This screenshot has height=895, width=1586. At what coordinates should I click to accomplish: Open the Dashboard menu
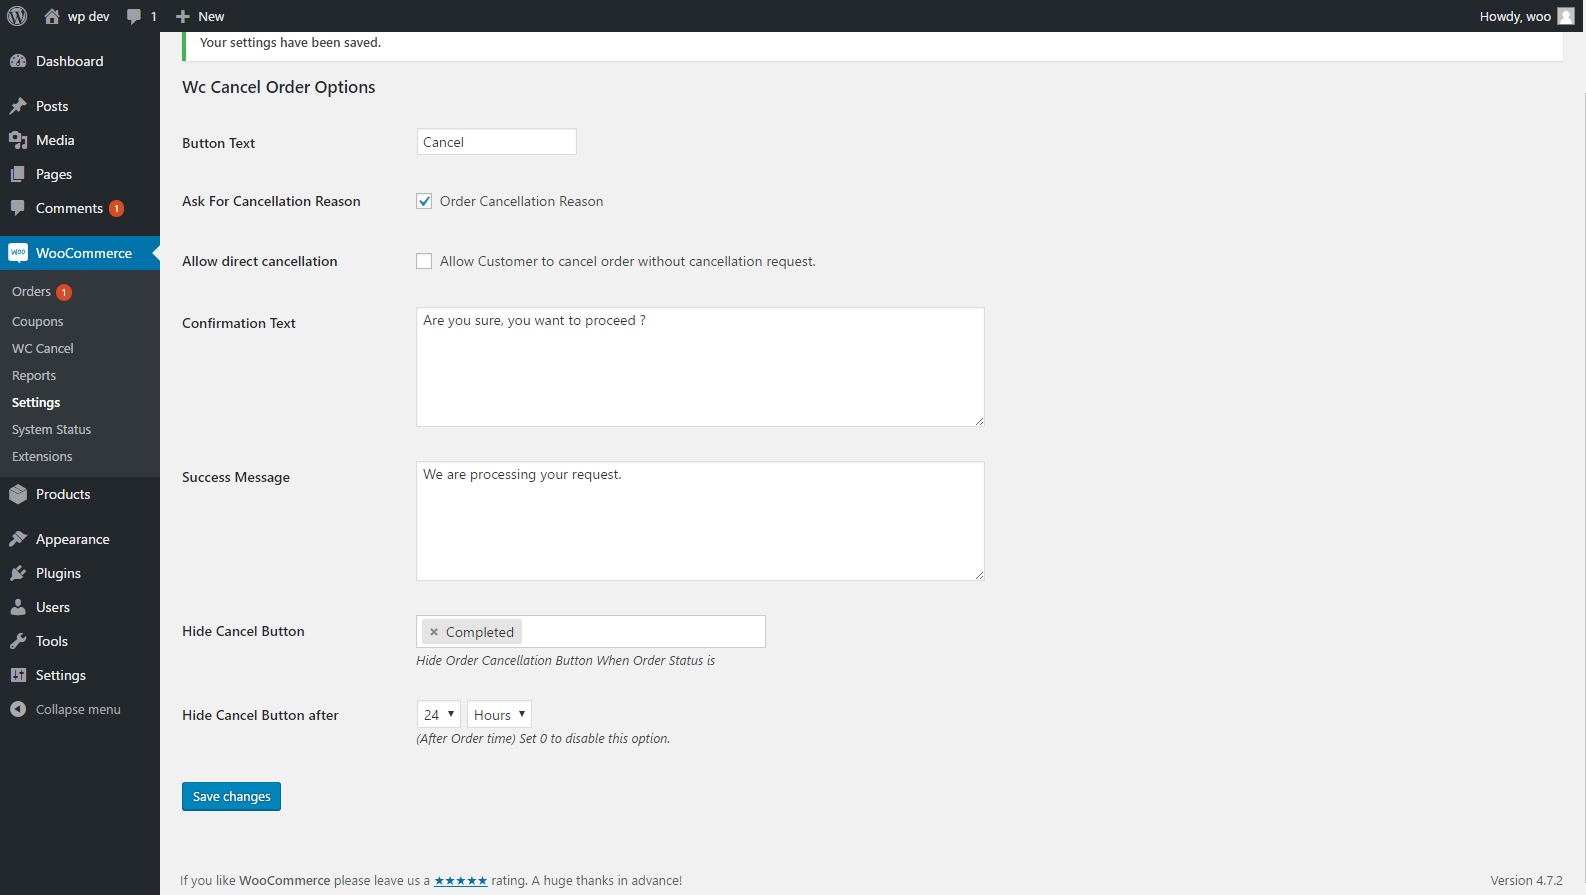[x=80, y=61]
